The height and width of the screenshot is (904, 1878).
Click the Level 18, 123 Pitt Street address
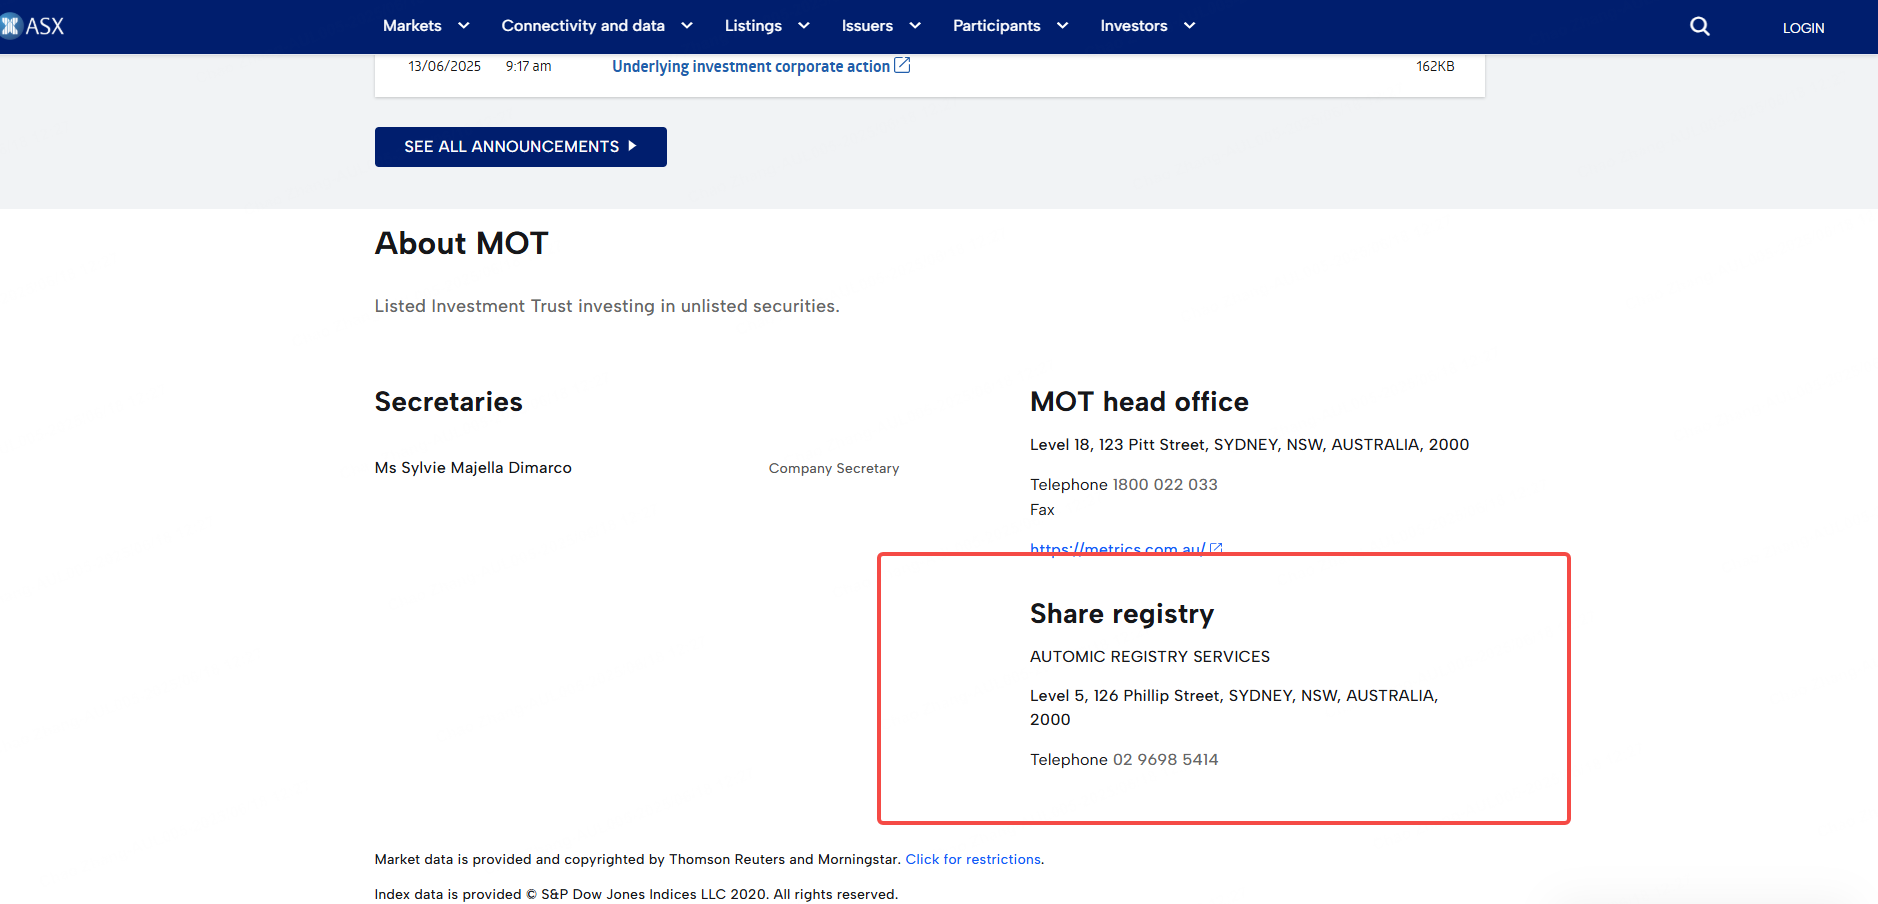point(1249,444)
